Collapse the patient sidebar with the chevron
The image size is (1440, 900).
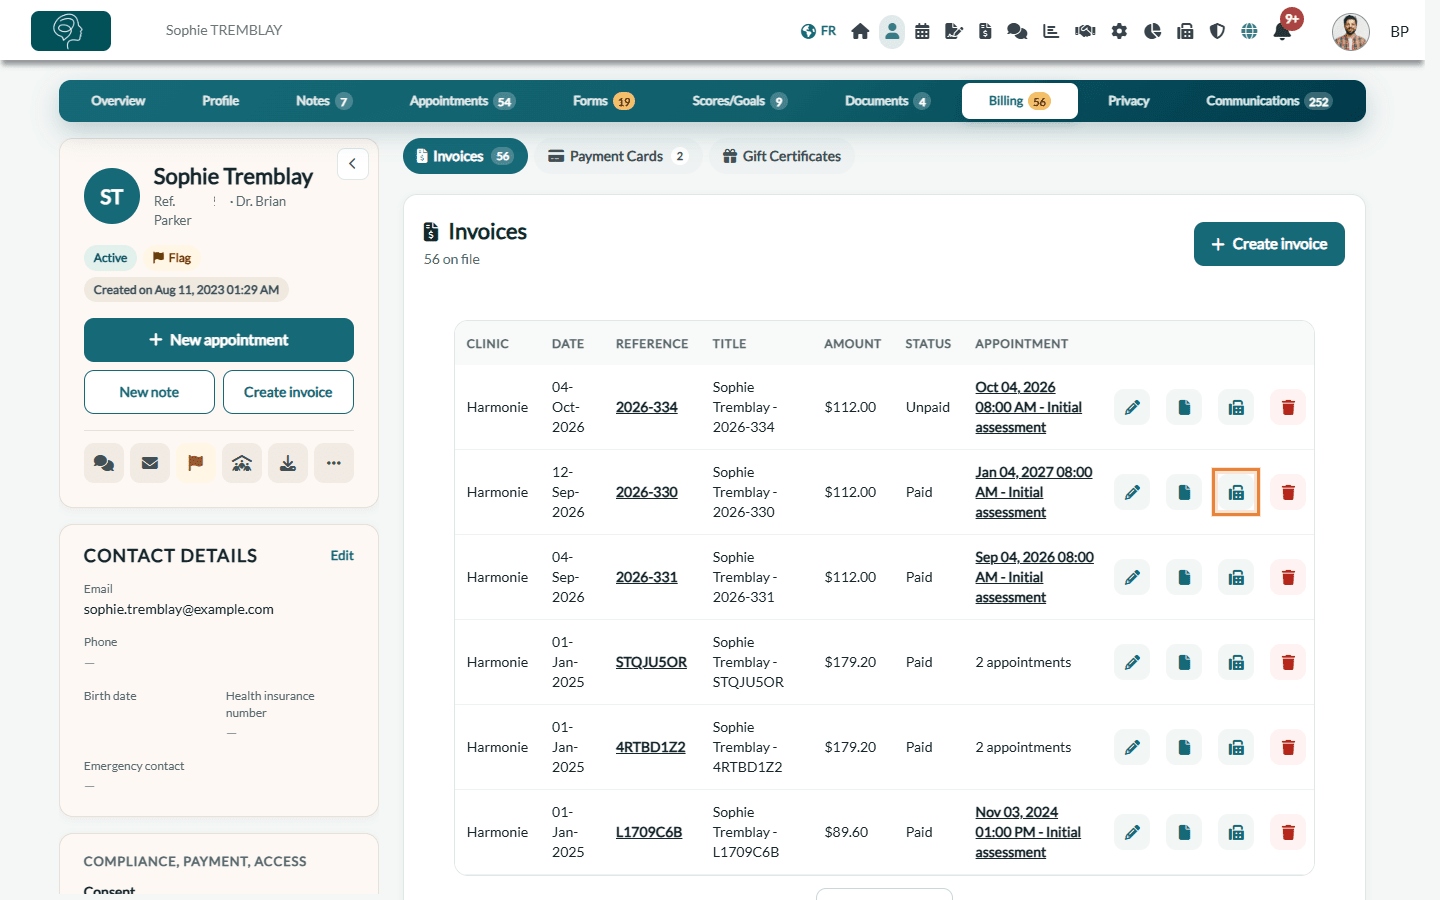point(352,164)
